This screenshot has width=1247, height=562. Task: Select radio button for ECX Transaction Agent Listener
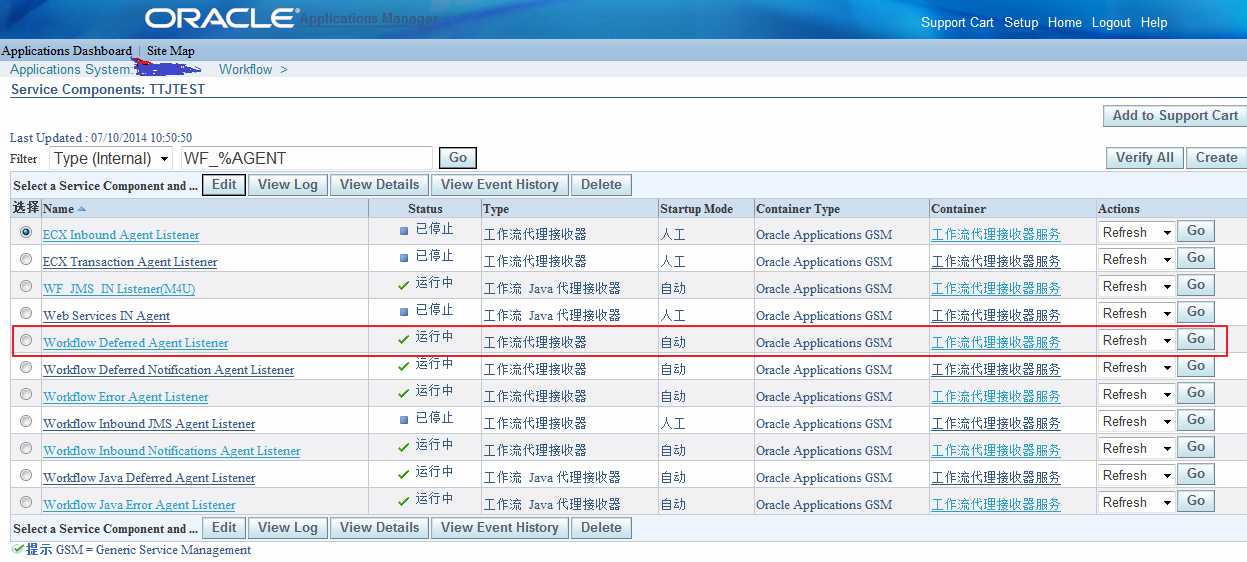(26, 259)
